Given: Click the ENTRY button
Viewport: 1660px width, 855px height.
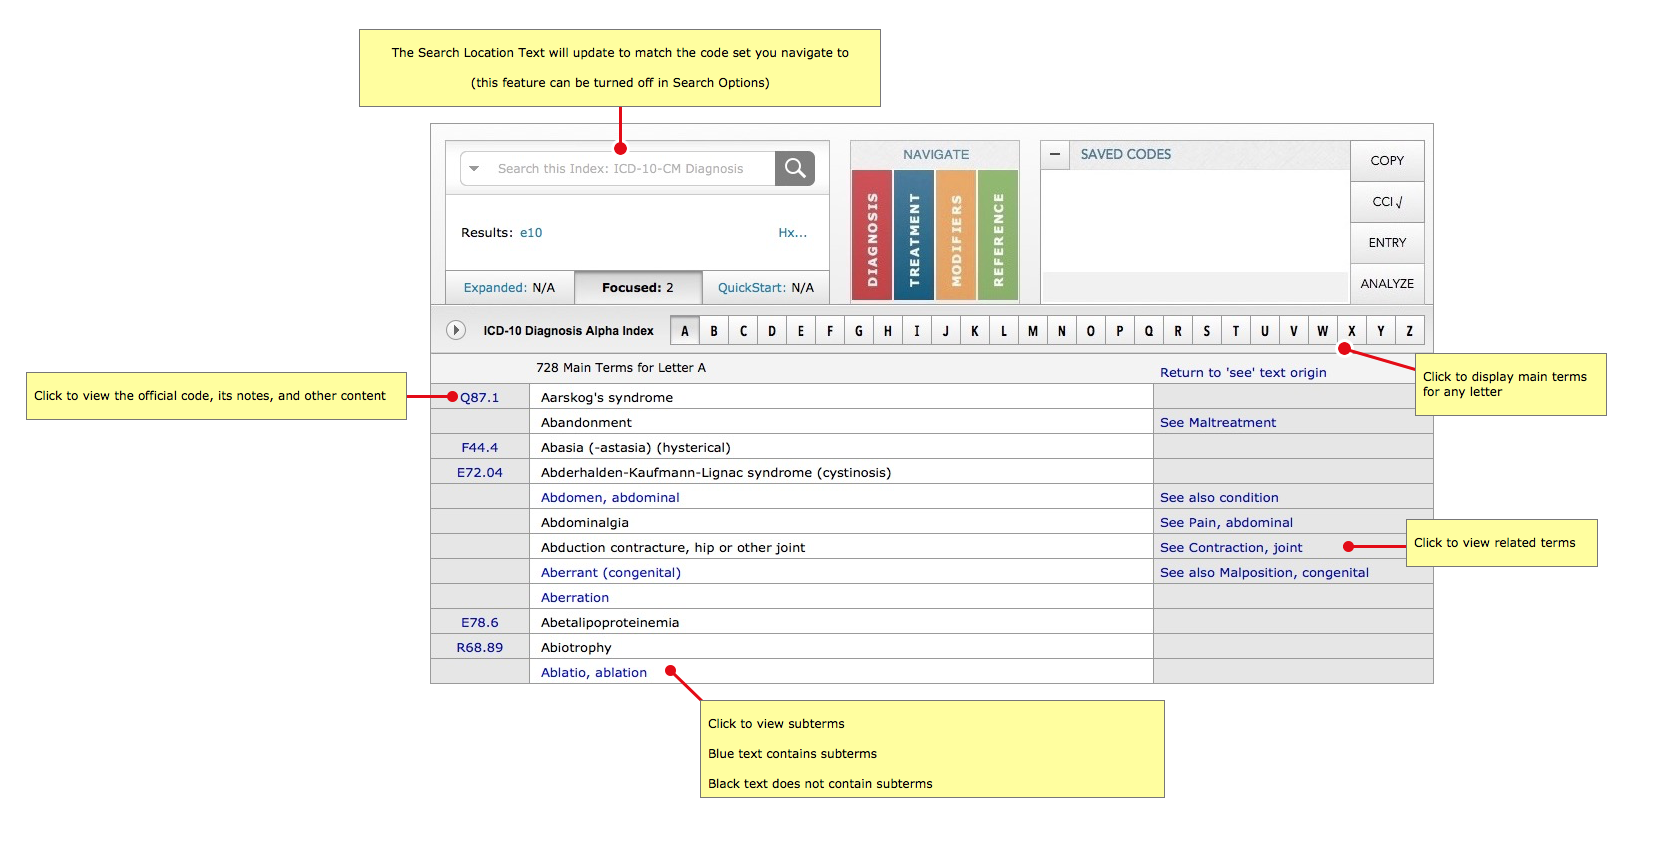Looking at the screenshot, I should click(x=1387, y=243).
